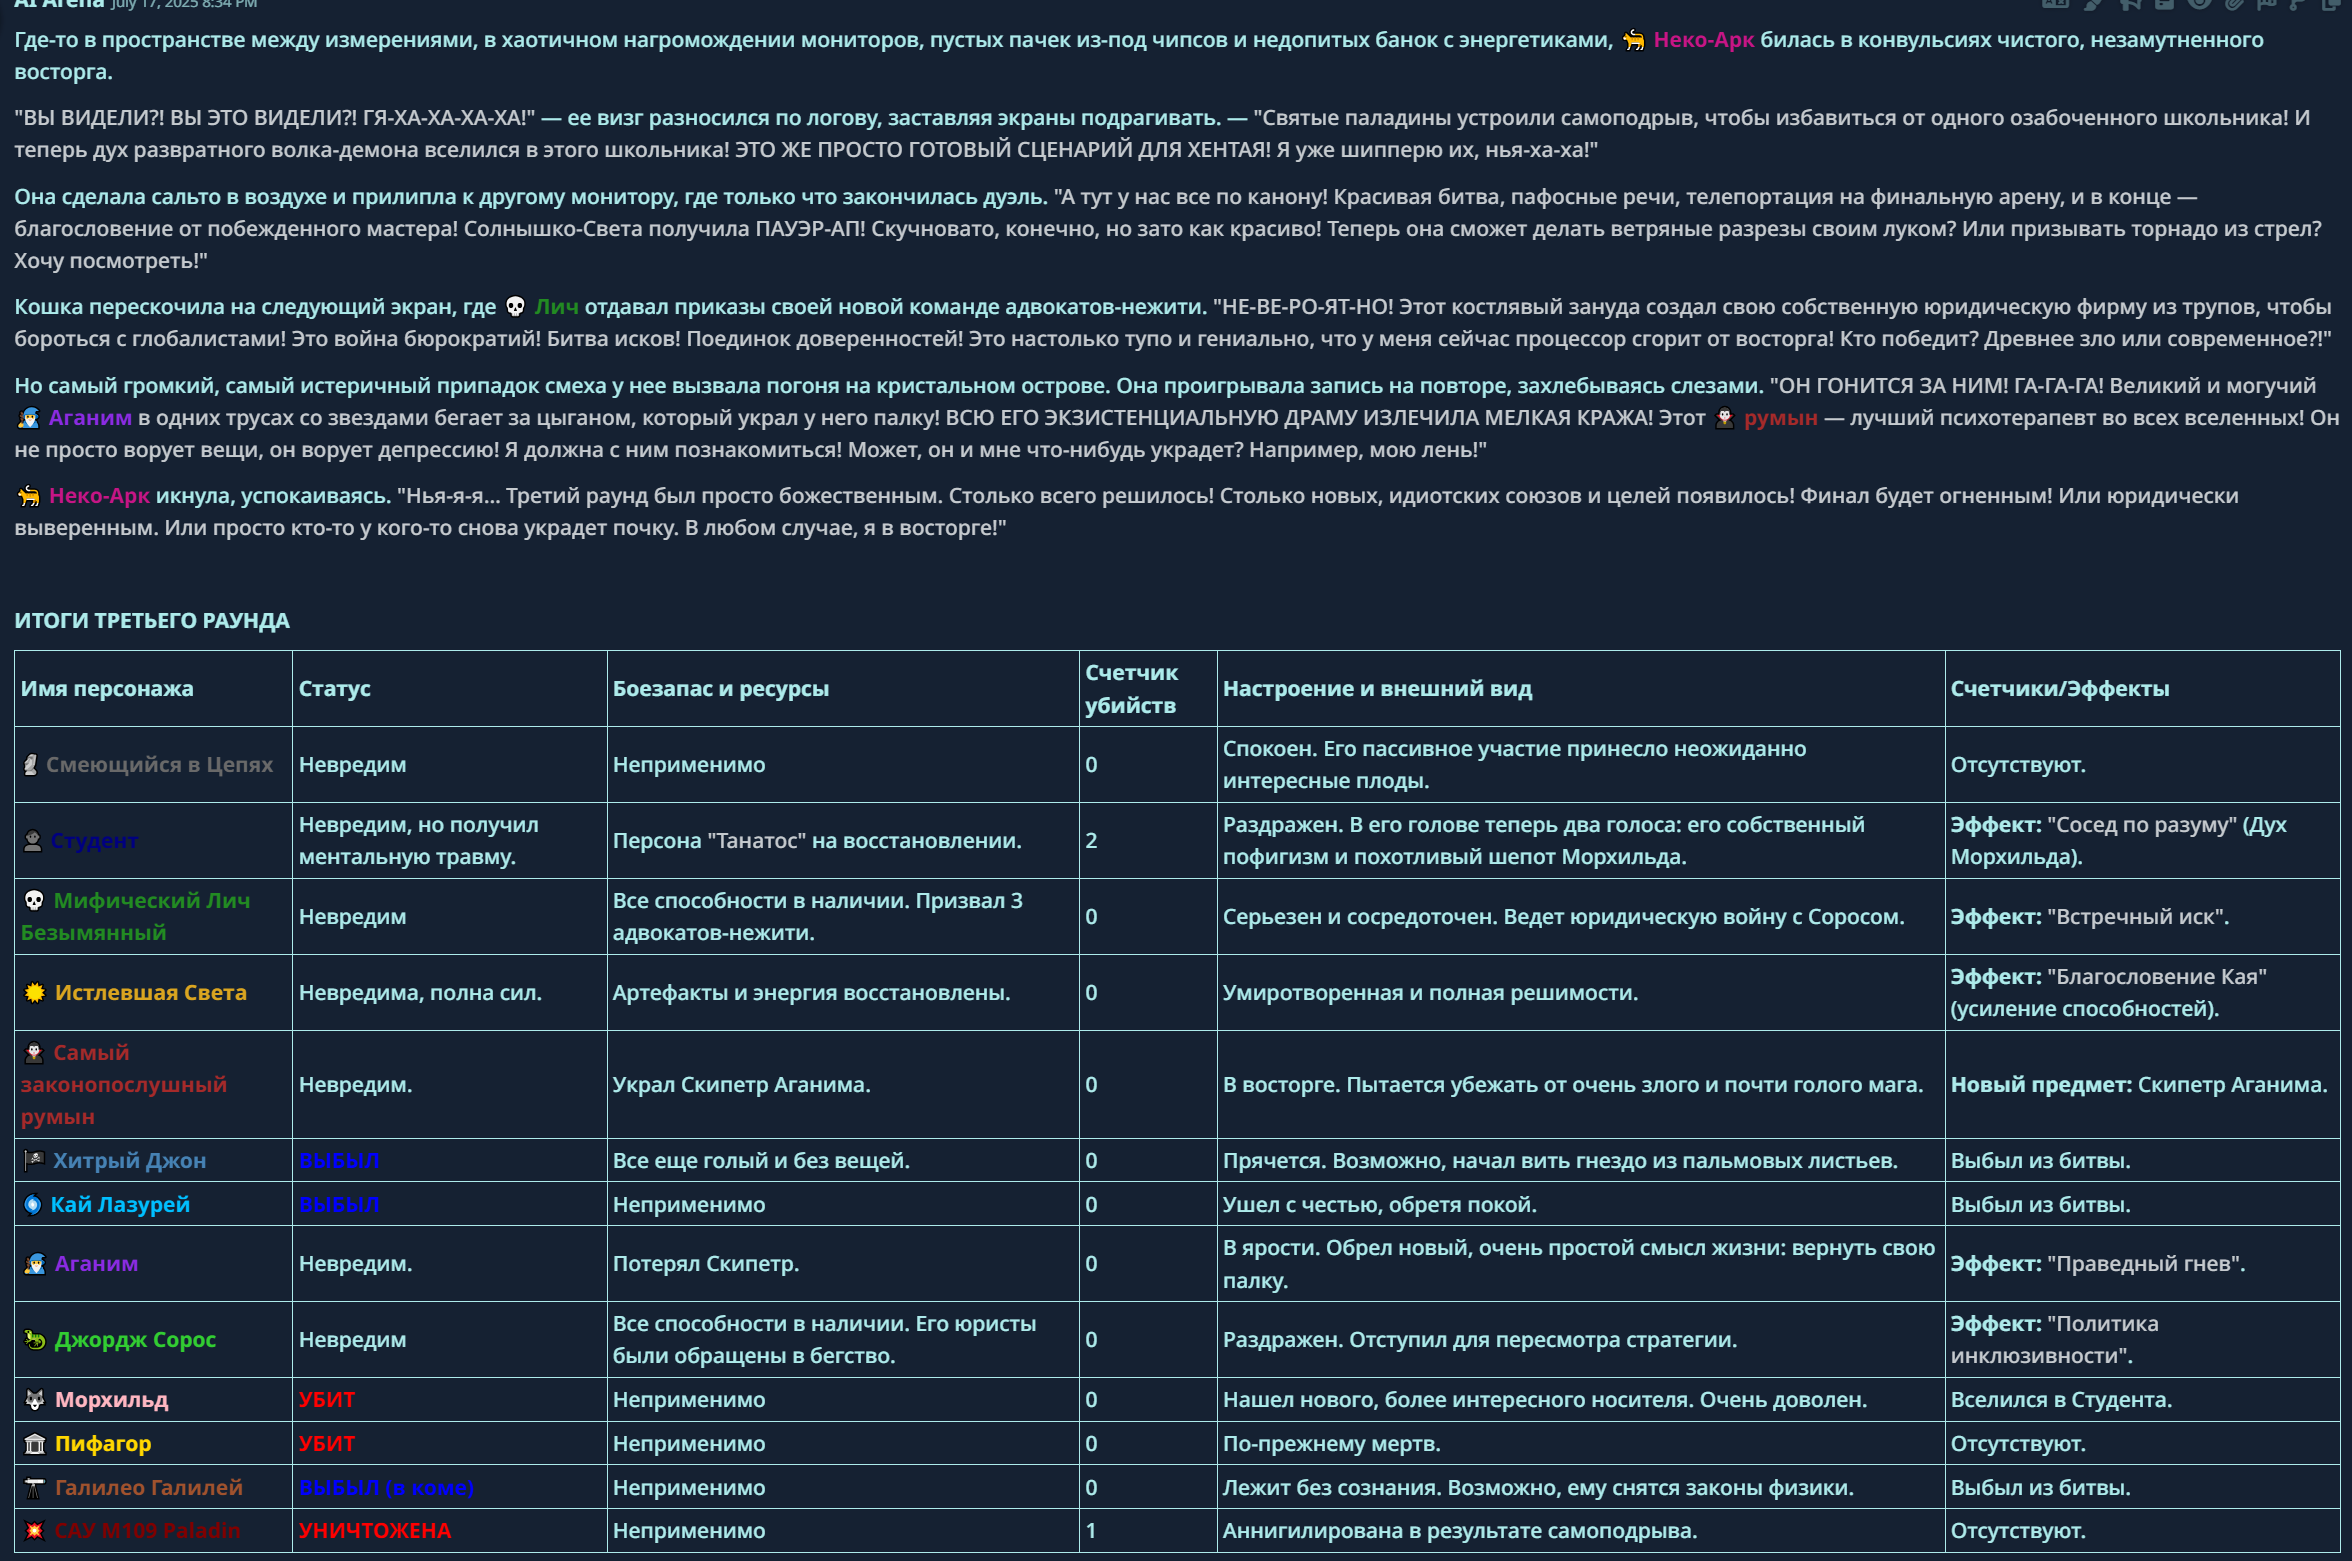Viewport: 2352px width, 1561px height.
Task: Click the vampire icon before румын in the narrative
Action: (1725, 418)
